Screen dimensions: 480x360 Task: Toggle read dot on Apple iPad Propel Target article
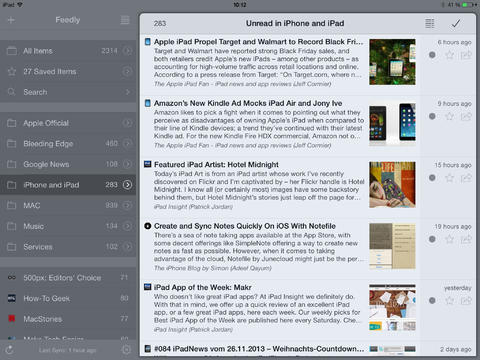(432, 55)
